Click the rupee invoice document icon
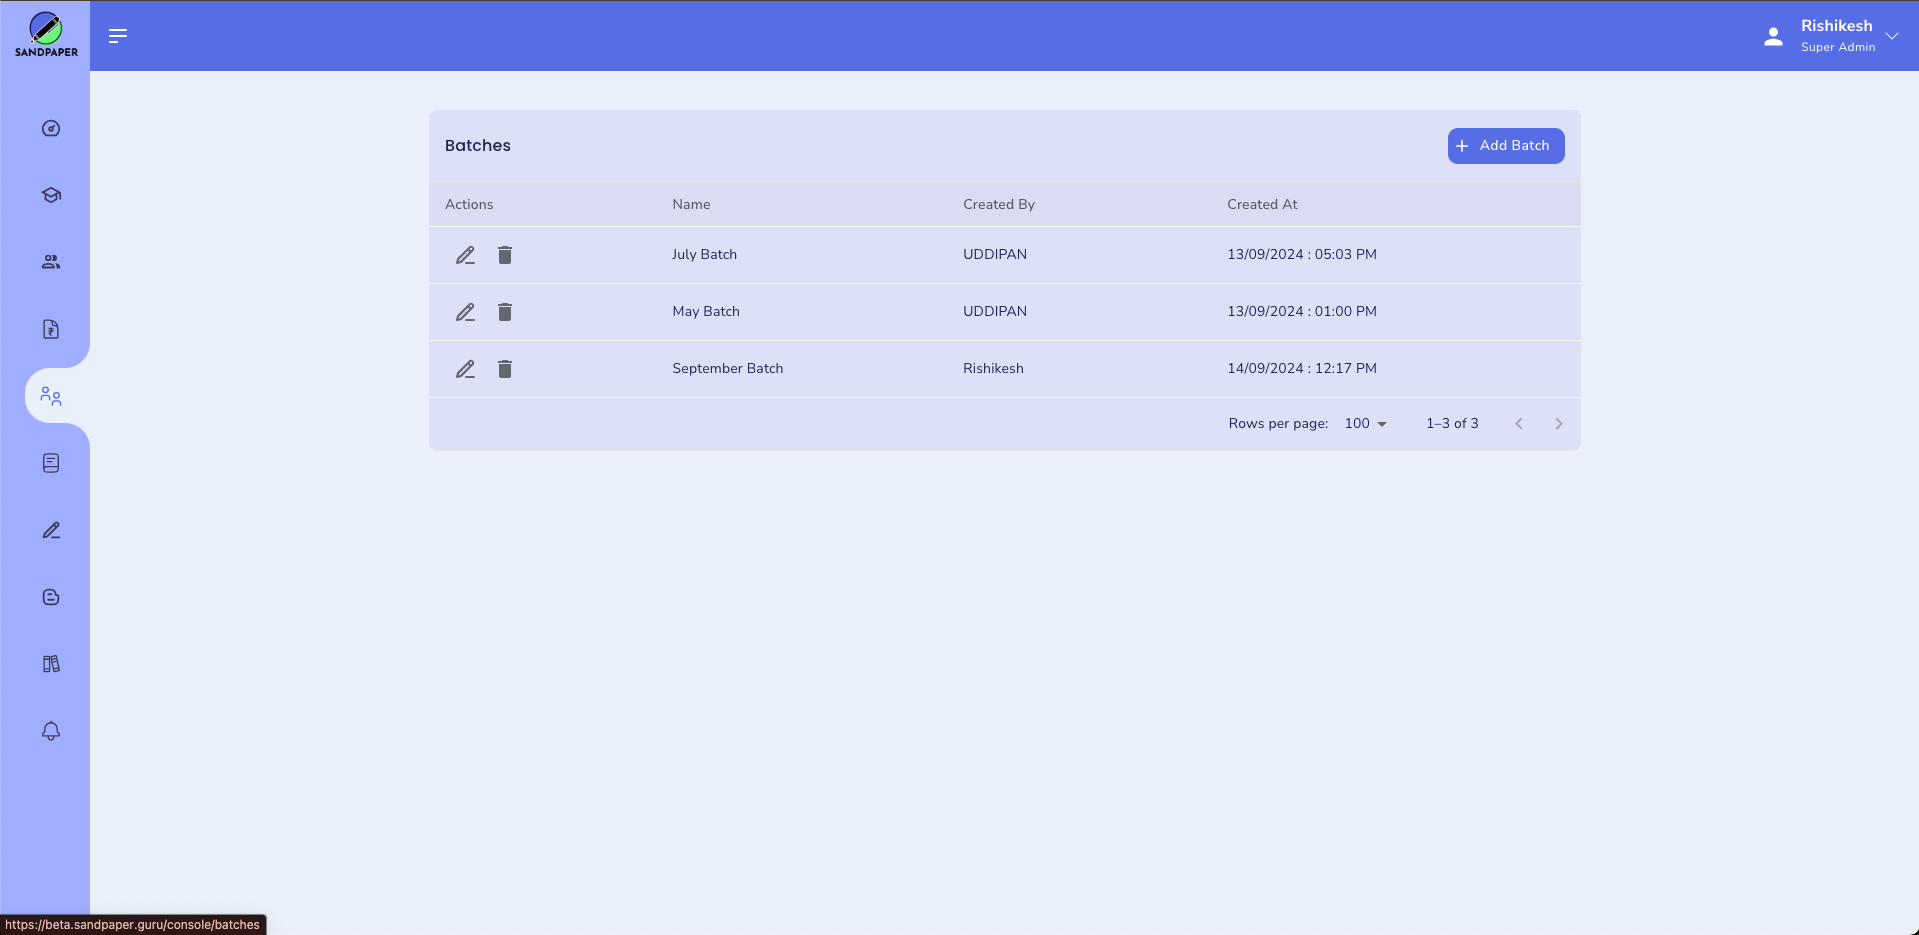 (x=50, y=329)
